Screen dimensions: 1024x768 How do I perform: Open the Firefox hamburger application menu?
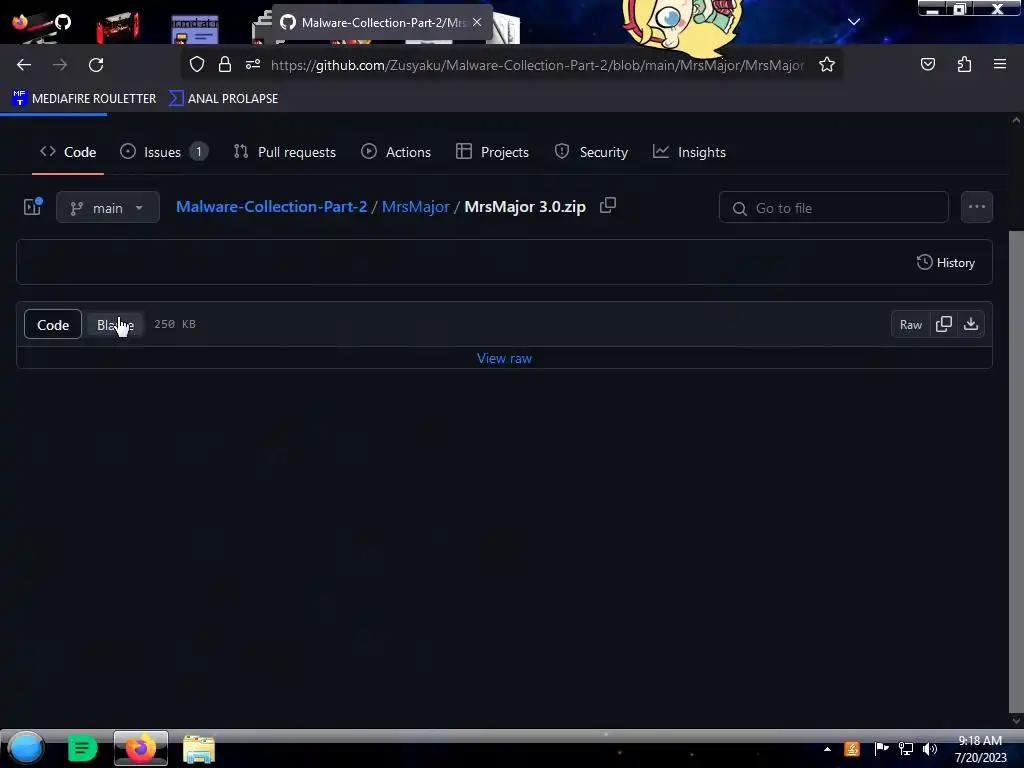coord(1000,64)
